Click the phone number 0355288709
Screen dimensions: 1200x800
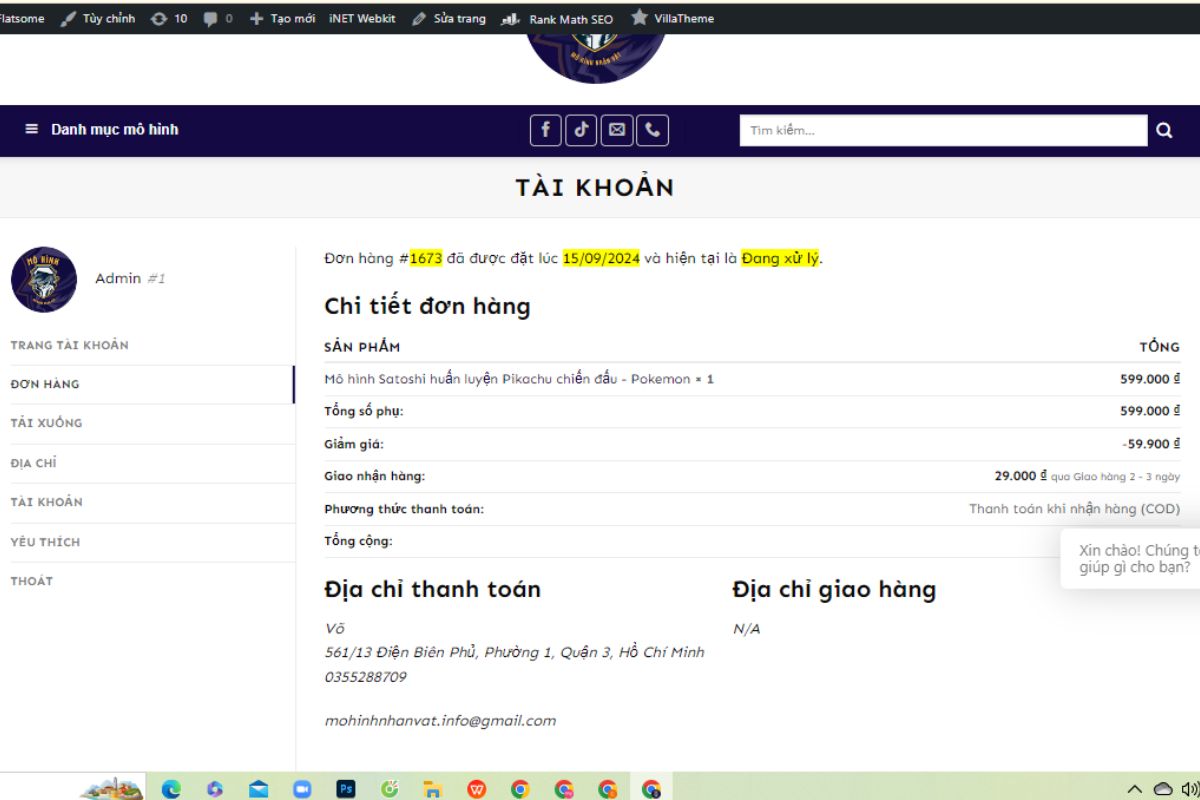pos(366,677)
